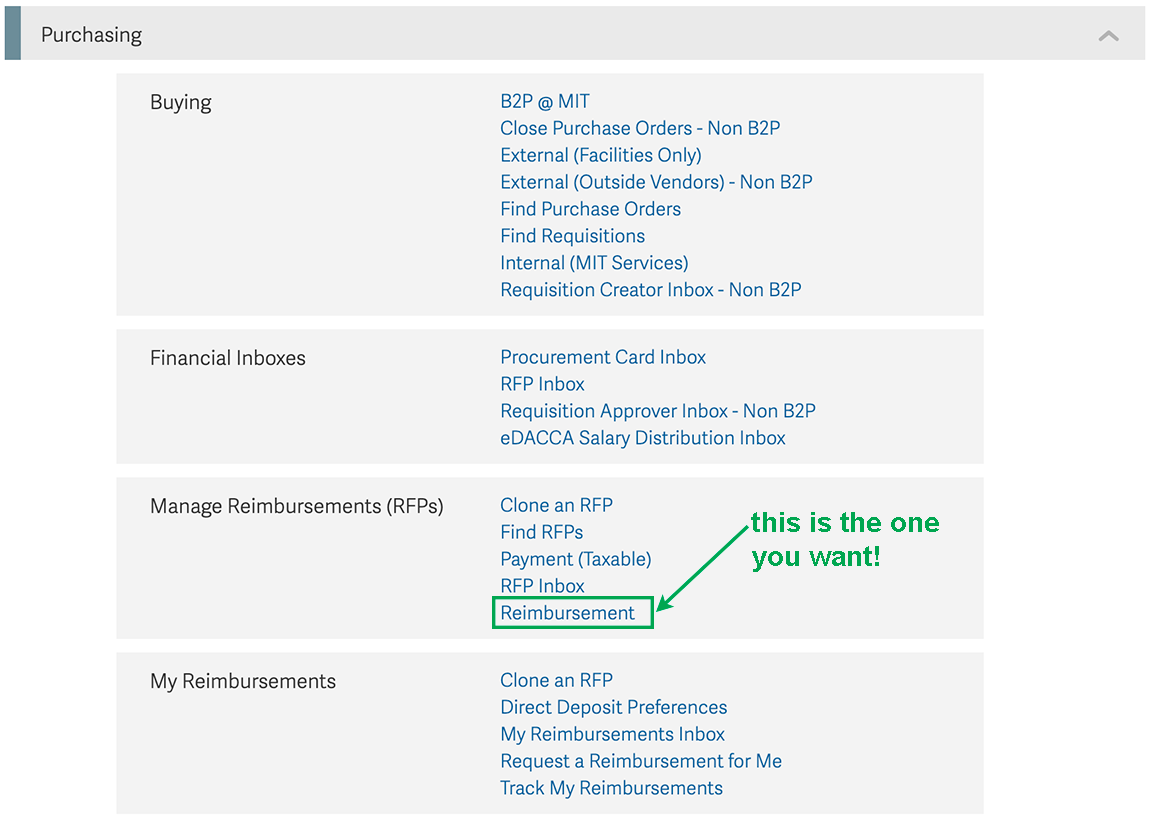1152x816 pixels.
Task: Click Clone an RFP under Manage Reimbursements
Action: pos(556,505)
